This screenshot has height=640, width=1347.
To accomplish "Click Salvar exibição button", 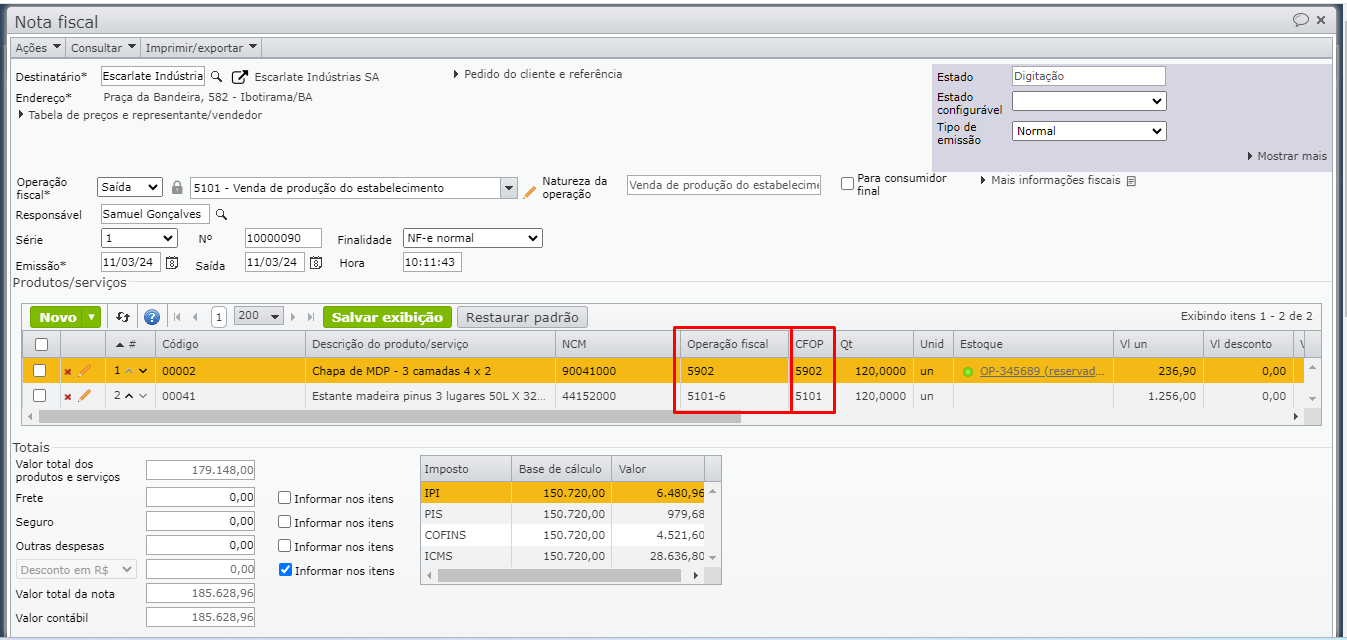I will click(x=387, y=317).
